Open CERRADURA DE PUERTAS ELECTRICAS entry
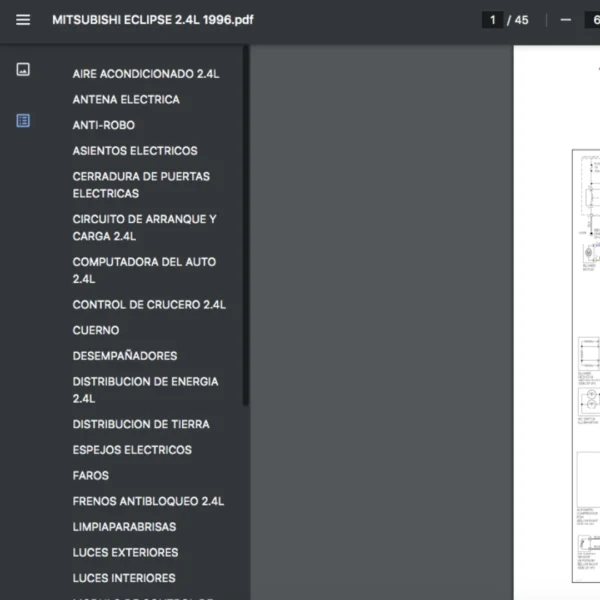600x600 pixels. pos(141,185)
